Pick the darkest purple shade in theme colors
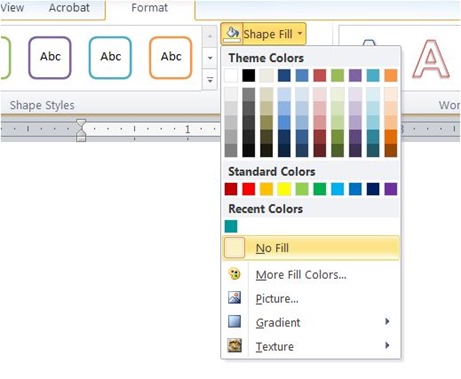 (x=355, y=150)
